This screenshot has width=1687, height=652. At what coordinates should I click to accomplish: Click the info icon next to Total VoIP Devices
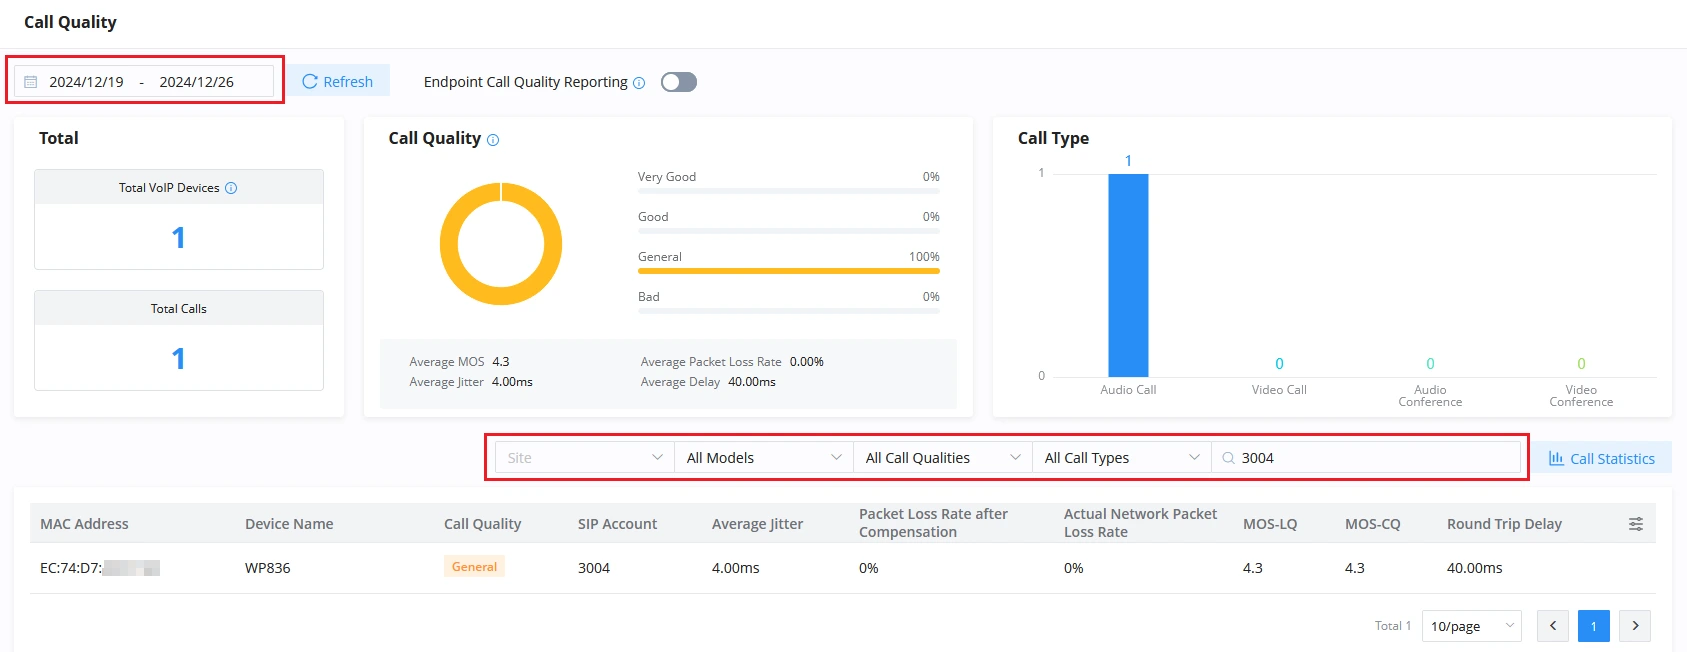pyautogui.click(x=231, y=188)
